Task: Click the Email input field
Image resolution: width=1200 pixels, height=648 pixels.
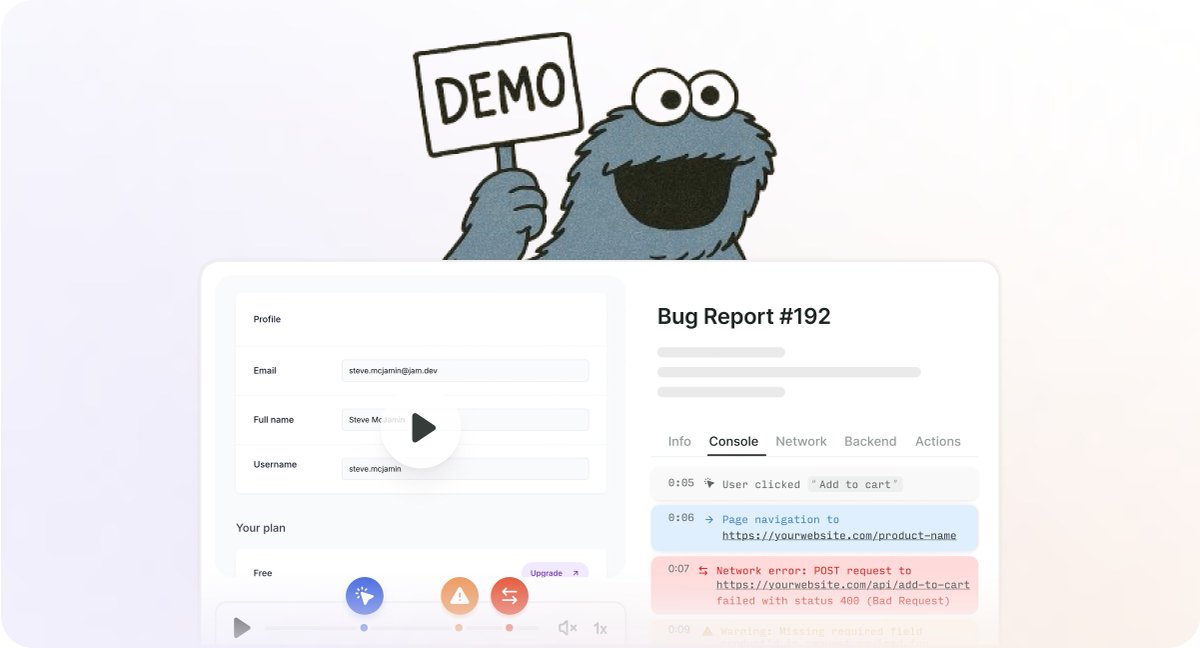Action: tap(465, 370)
